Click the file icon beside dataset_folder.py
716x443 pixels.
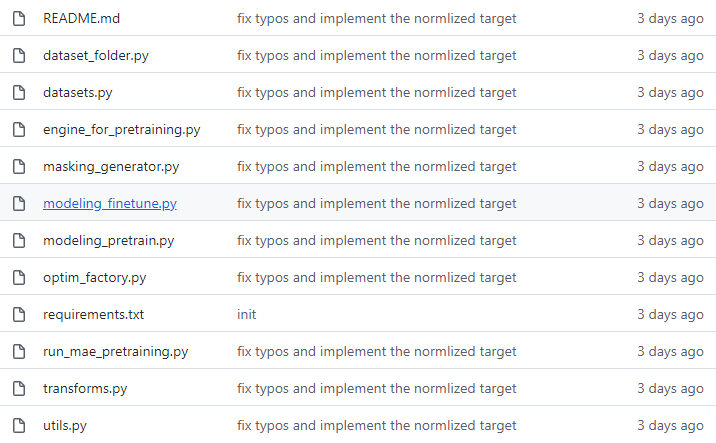tap(18, 55)
